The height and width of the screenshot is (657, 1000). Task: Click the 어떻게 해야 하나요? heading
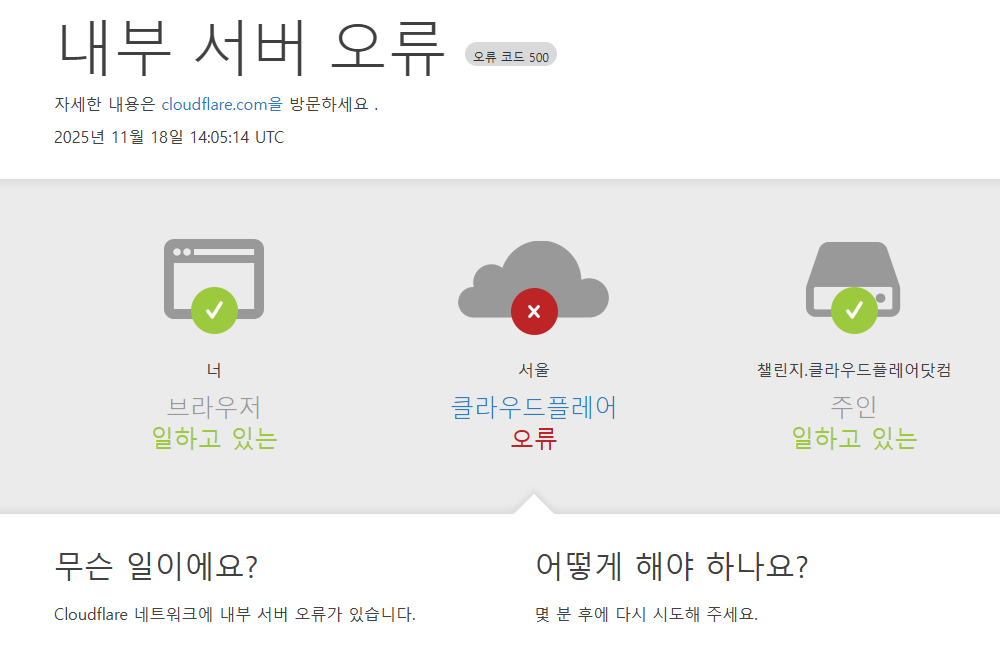(x=672, y=566)
